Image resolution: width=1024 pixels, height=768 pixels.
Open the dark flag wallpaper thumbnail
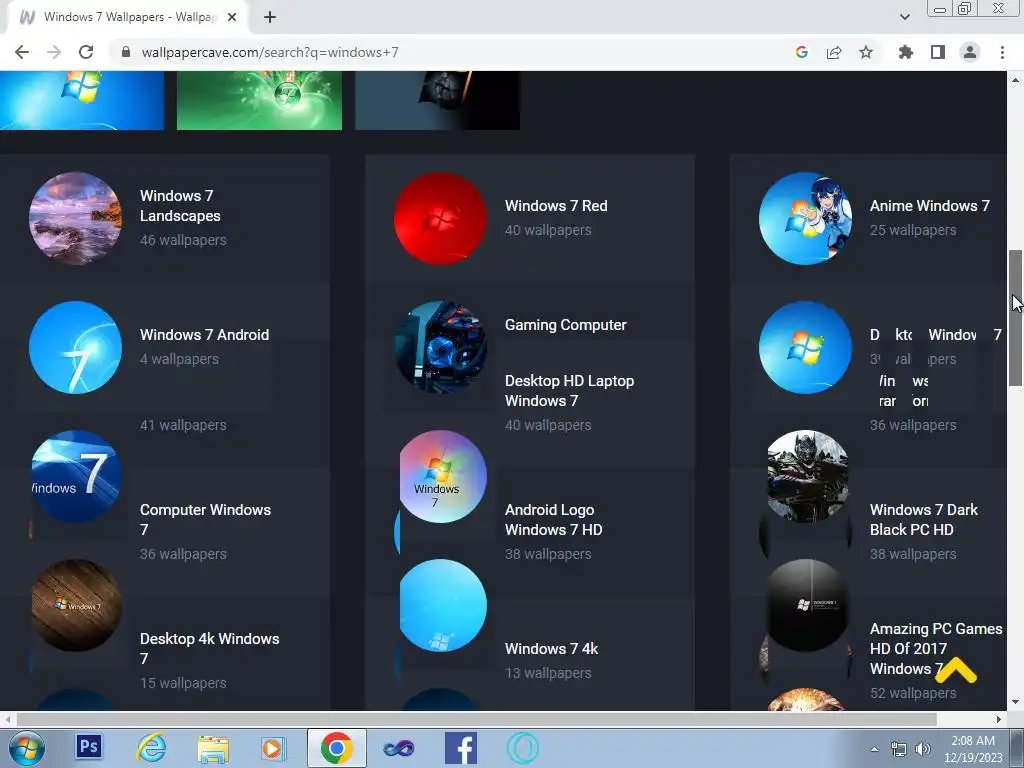[437, 100]
